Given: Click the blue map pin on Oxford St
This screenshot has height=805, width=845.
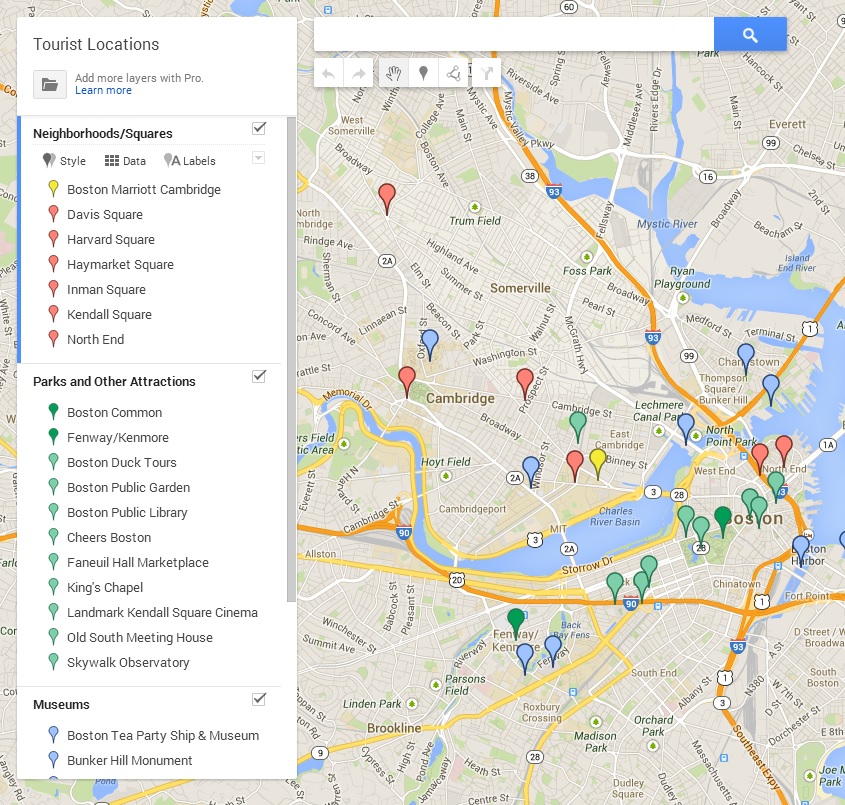Looking at the screenshot, I should [x=430, y=344].
